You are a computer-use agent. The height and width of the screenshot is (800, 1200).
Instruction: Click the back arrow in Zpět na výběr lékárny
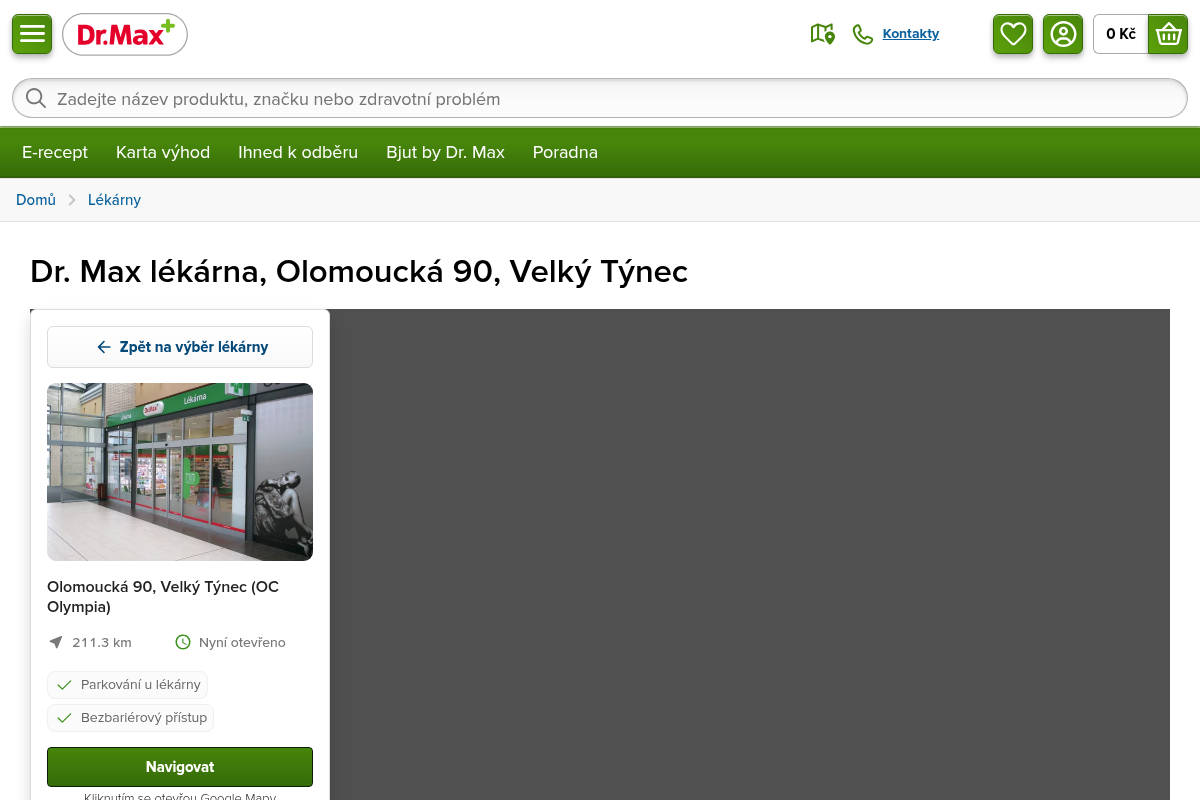[x=103, y=347]
